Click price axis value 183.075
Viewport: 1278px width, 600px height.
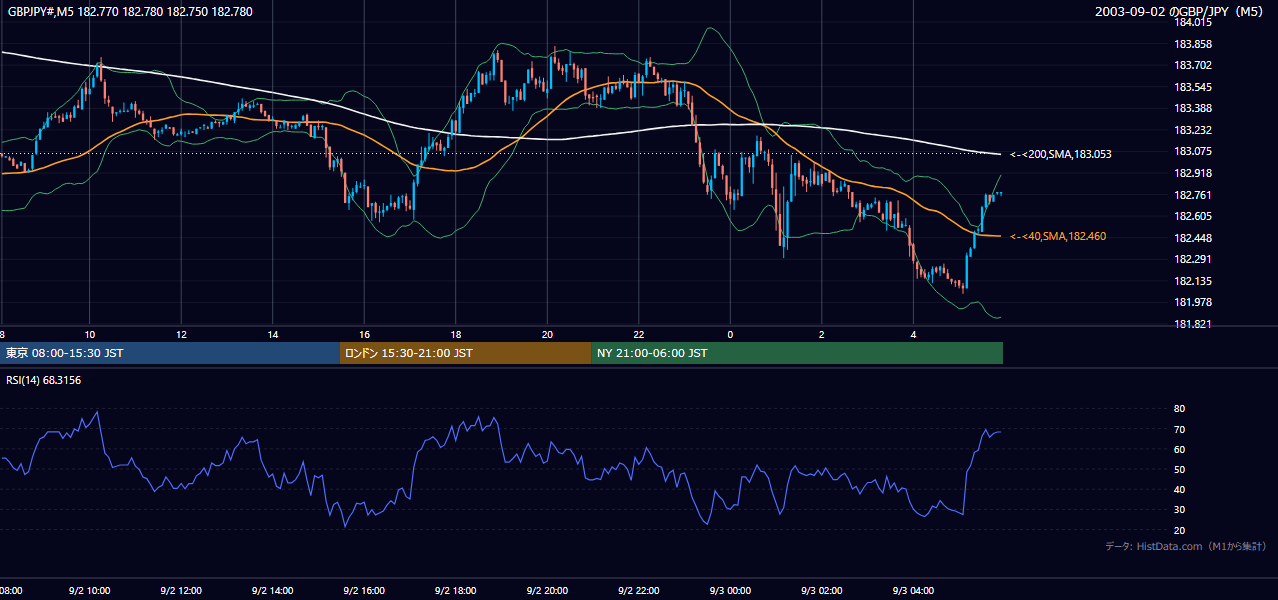(1193, 151)
